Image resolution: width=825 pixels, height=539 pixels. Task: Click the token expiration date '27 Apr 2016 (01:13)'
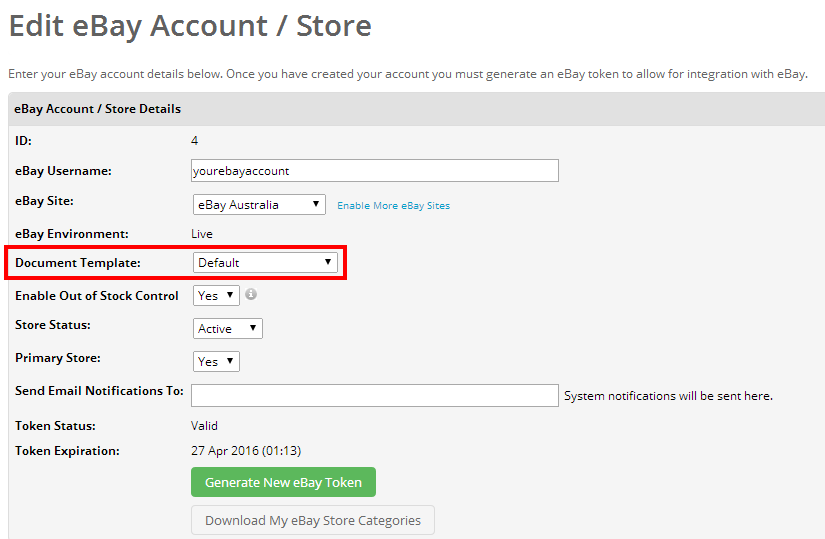[x=246, y=451]
